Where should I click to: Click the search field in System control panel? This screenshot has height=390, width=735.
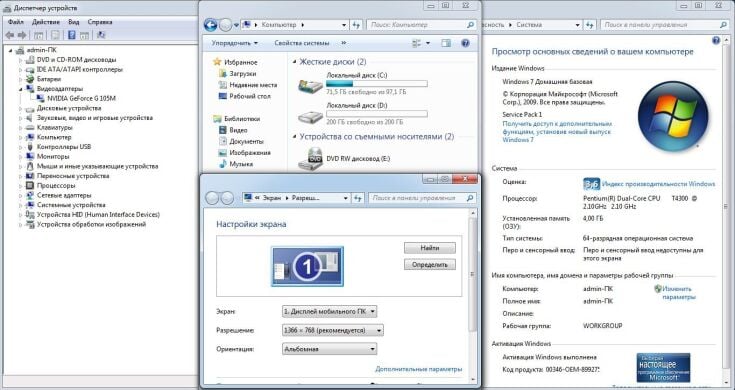click(x=664, y=25)
